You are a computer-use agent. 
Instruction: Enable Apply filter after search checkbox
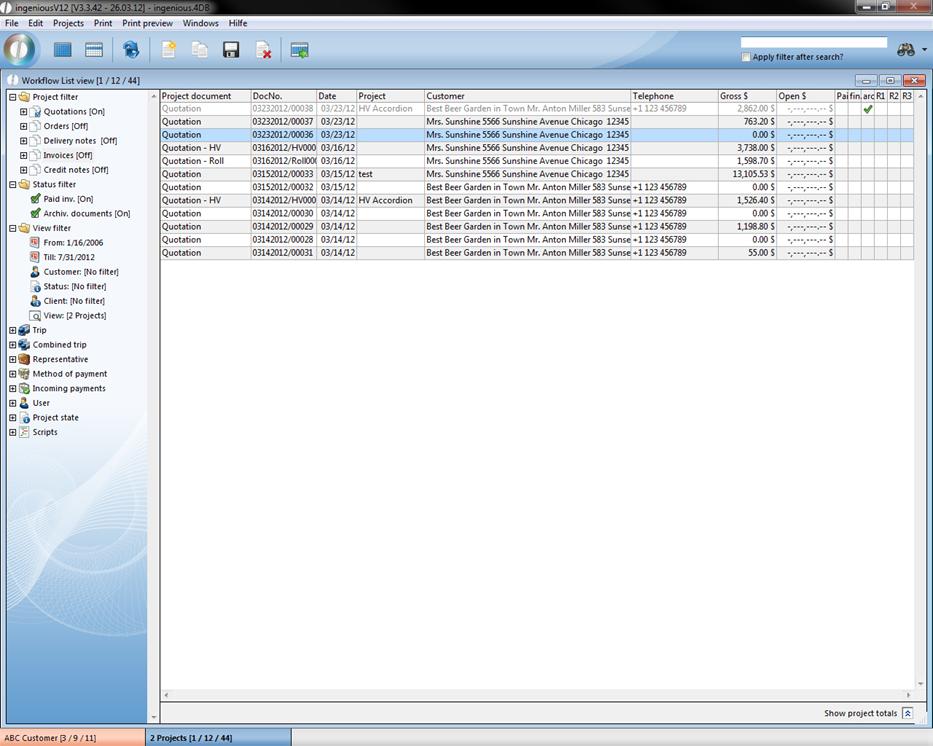click(746, 57)
